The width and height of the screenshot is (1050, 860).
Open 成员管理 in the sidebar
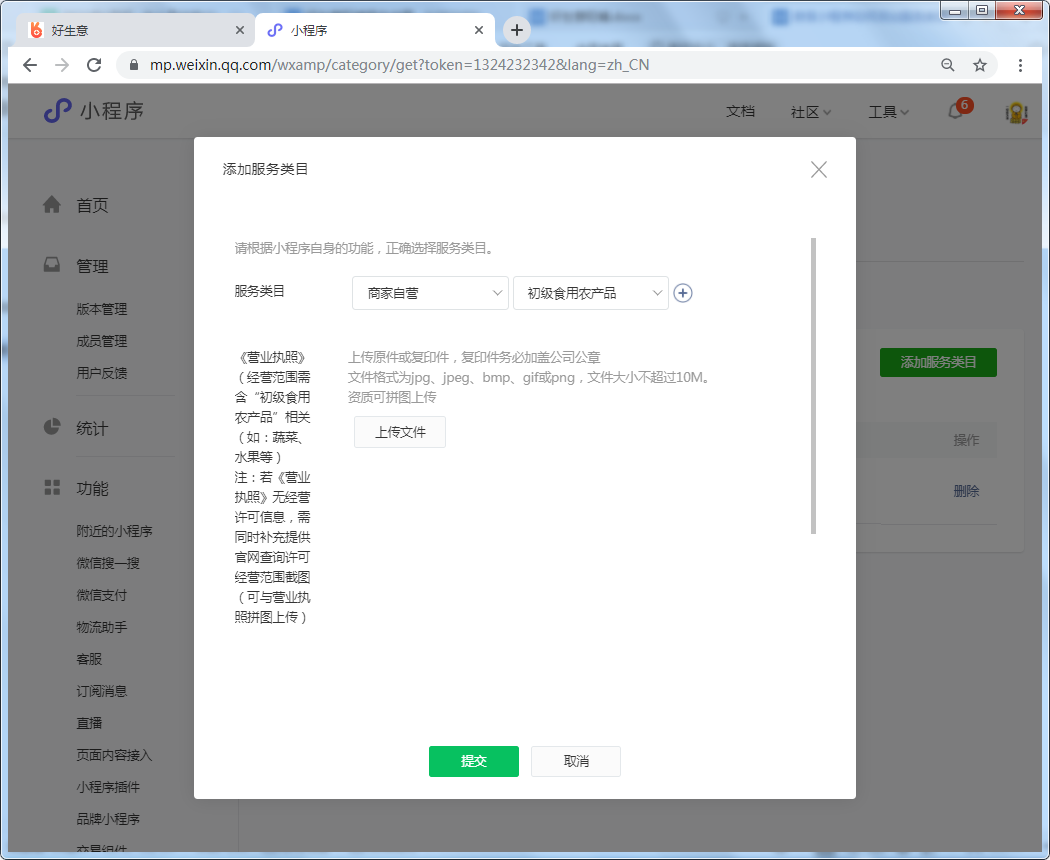pyautogui.click(x=102, y=341)
